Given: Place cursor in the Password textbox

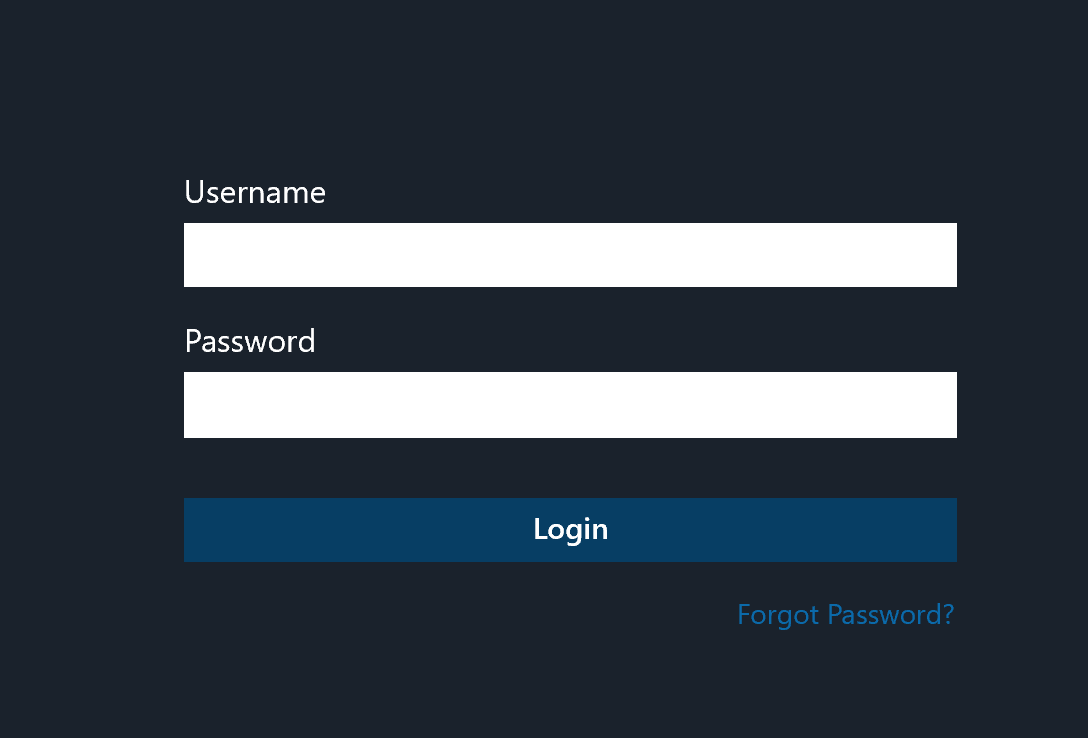Looking at the screenshot, I should (x=570, y=405).
